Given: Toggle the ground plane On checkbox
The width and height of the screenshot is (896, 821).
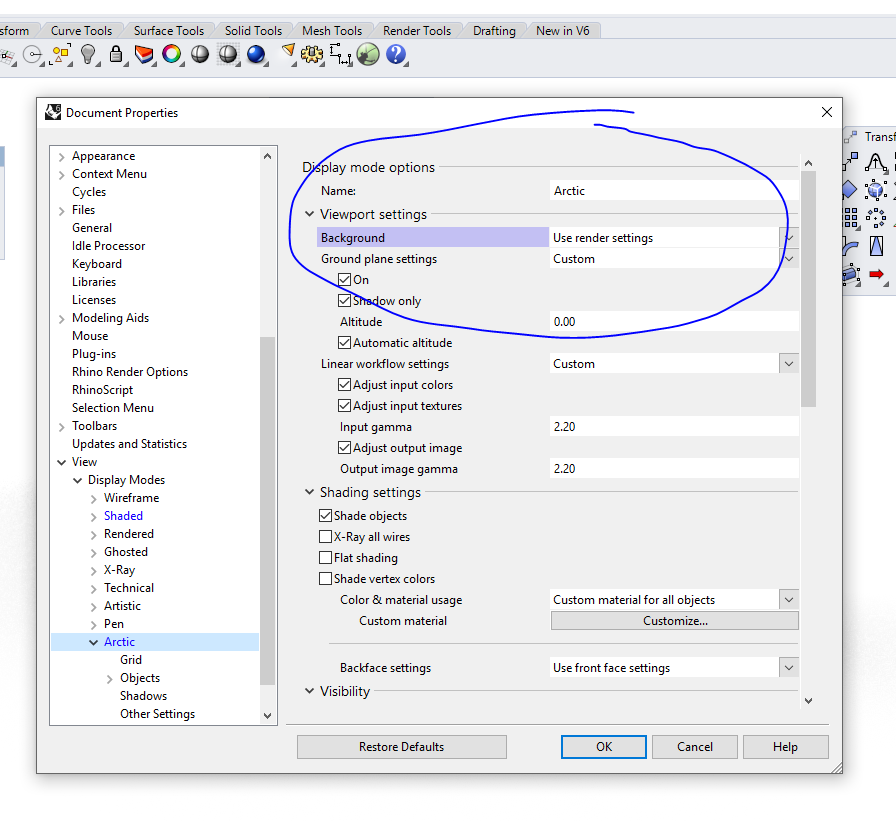Looking at the screenshot, I should coord(344,280).
